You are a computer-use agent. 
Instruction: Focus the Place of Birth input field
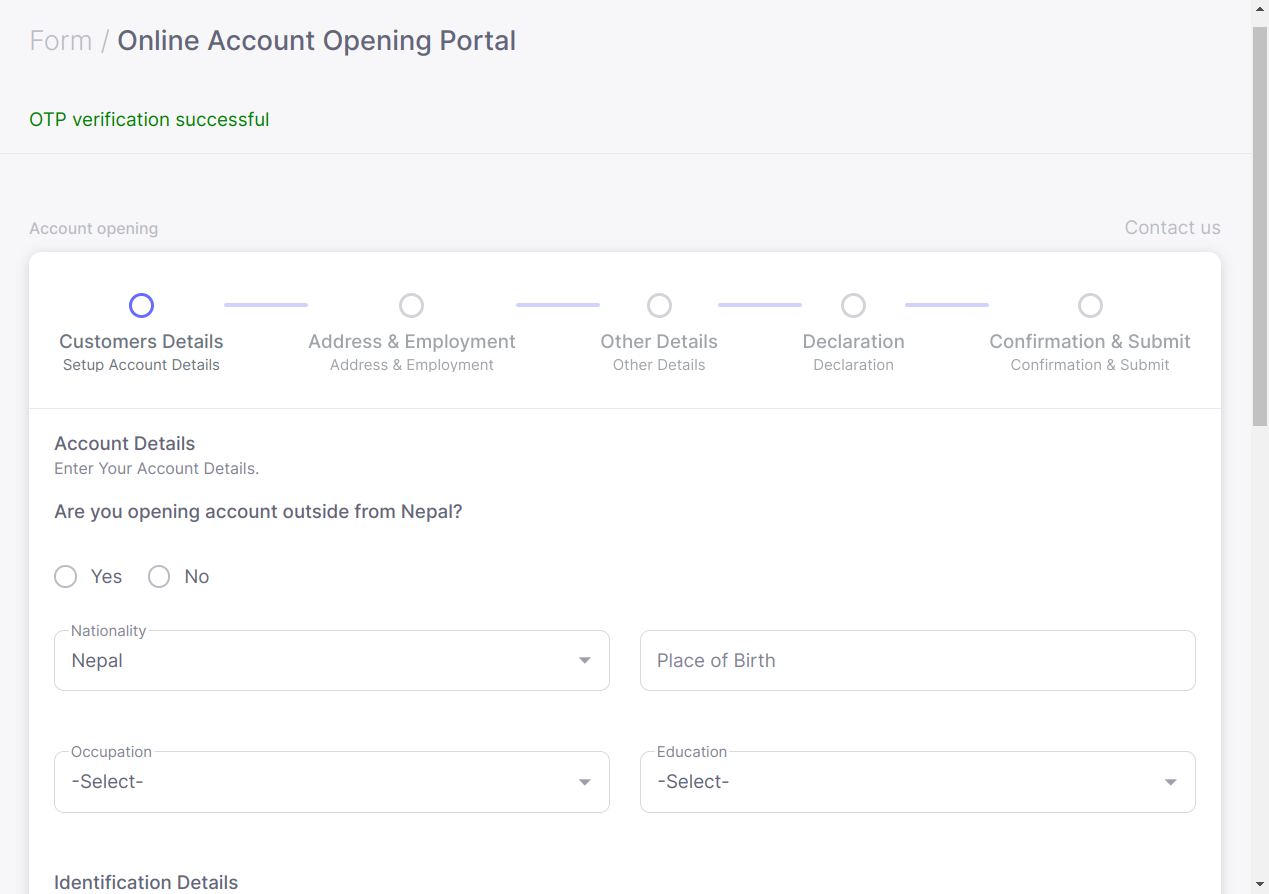917,661
